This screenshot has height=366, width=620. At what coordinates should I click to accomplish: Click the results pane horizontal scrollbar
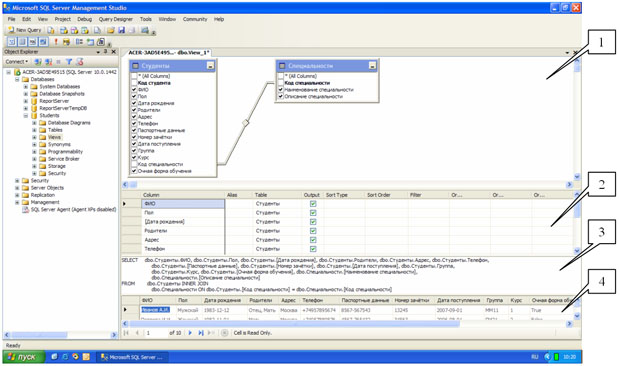click(x=348, y=324)
